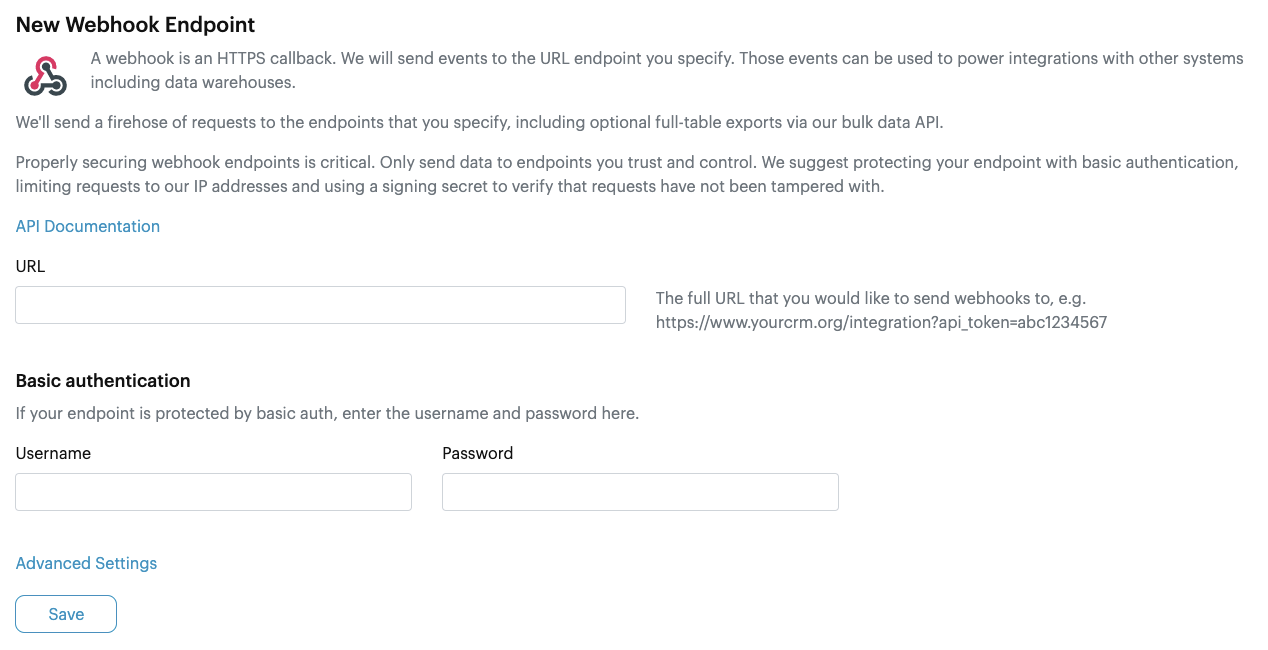Viewport: 1268px width, 650px height.
Task: Click the Username field label
Action: 53,453
